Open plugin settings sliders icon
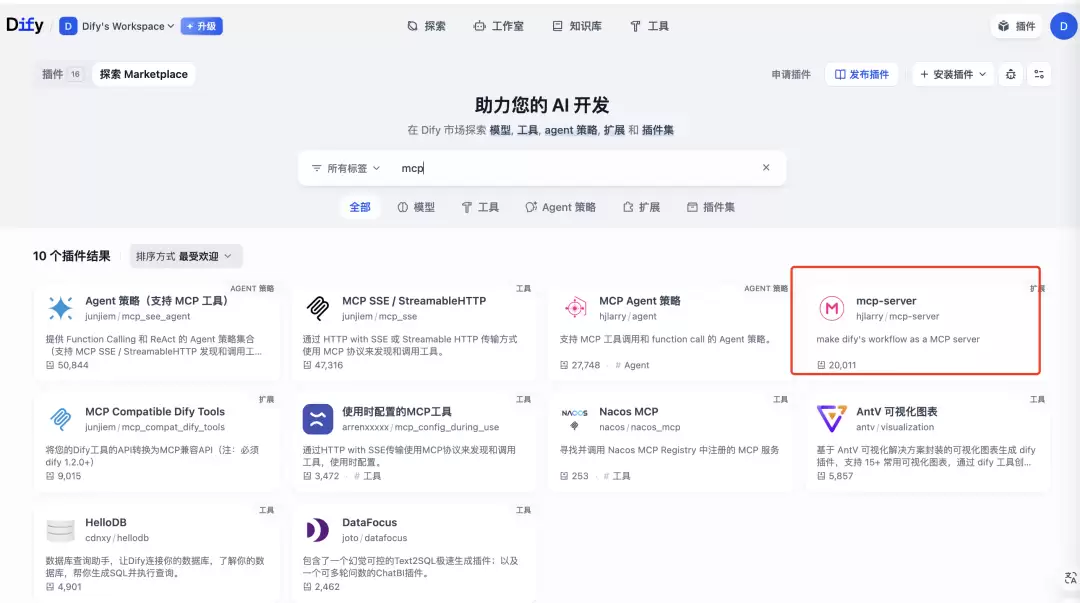Image resolution: width=1080 pixels, height=603 pixels. click(x=1039, y=74)
